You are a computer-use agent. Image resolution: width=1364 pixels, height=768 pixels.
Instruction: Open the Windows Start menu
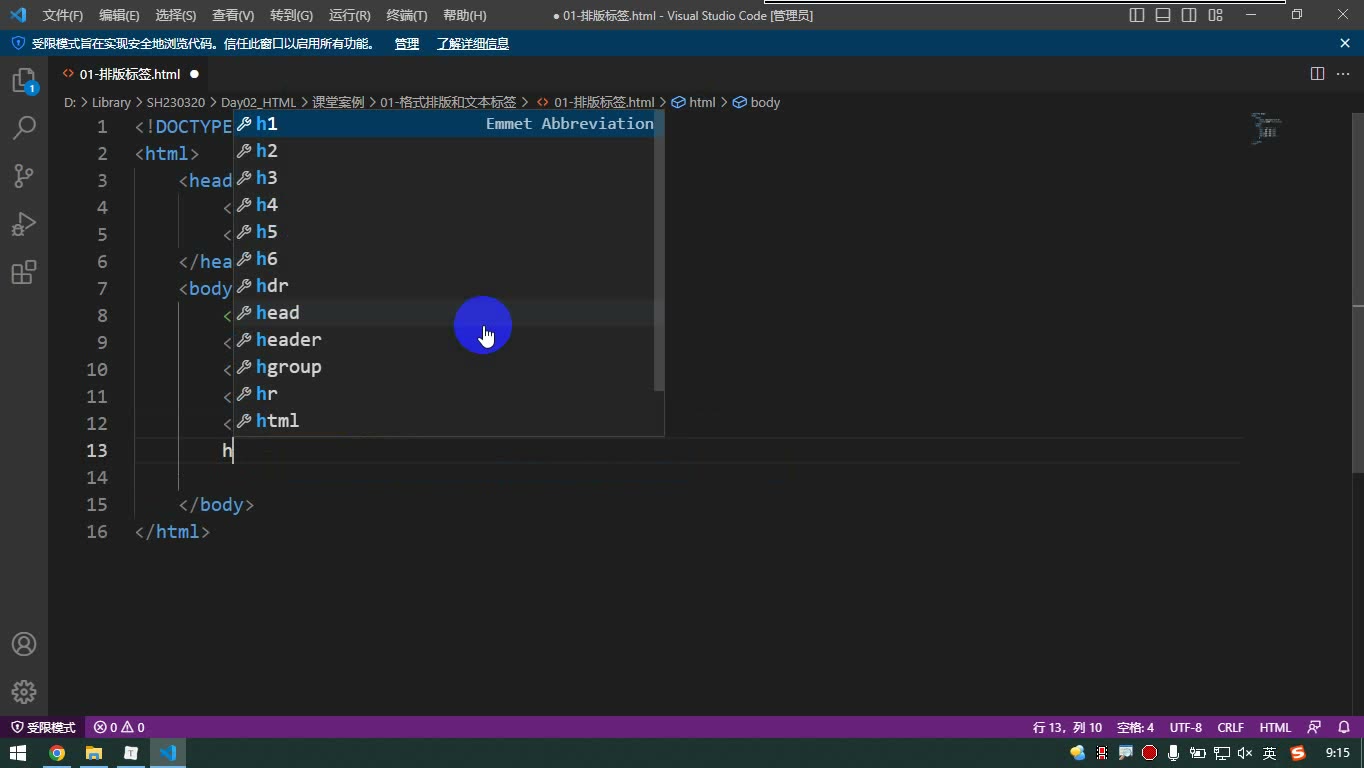click(x=18, y=753)
